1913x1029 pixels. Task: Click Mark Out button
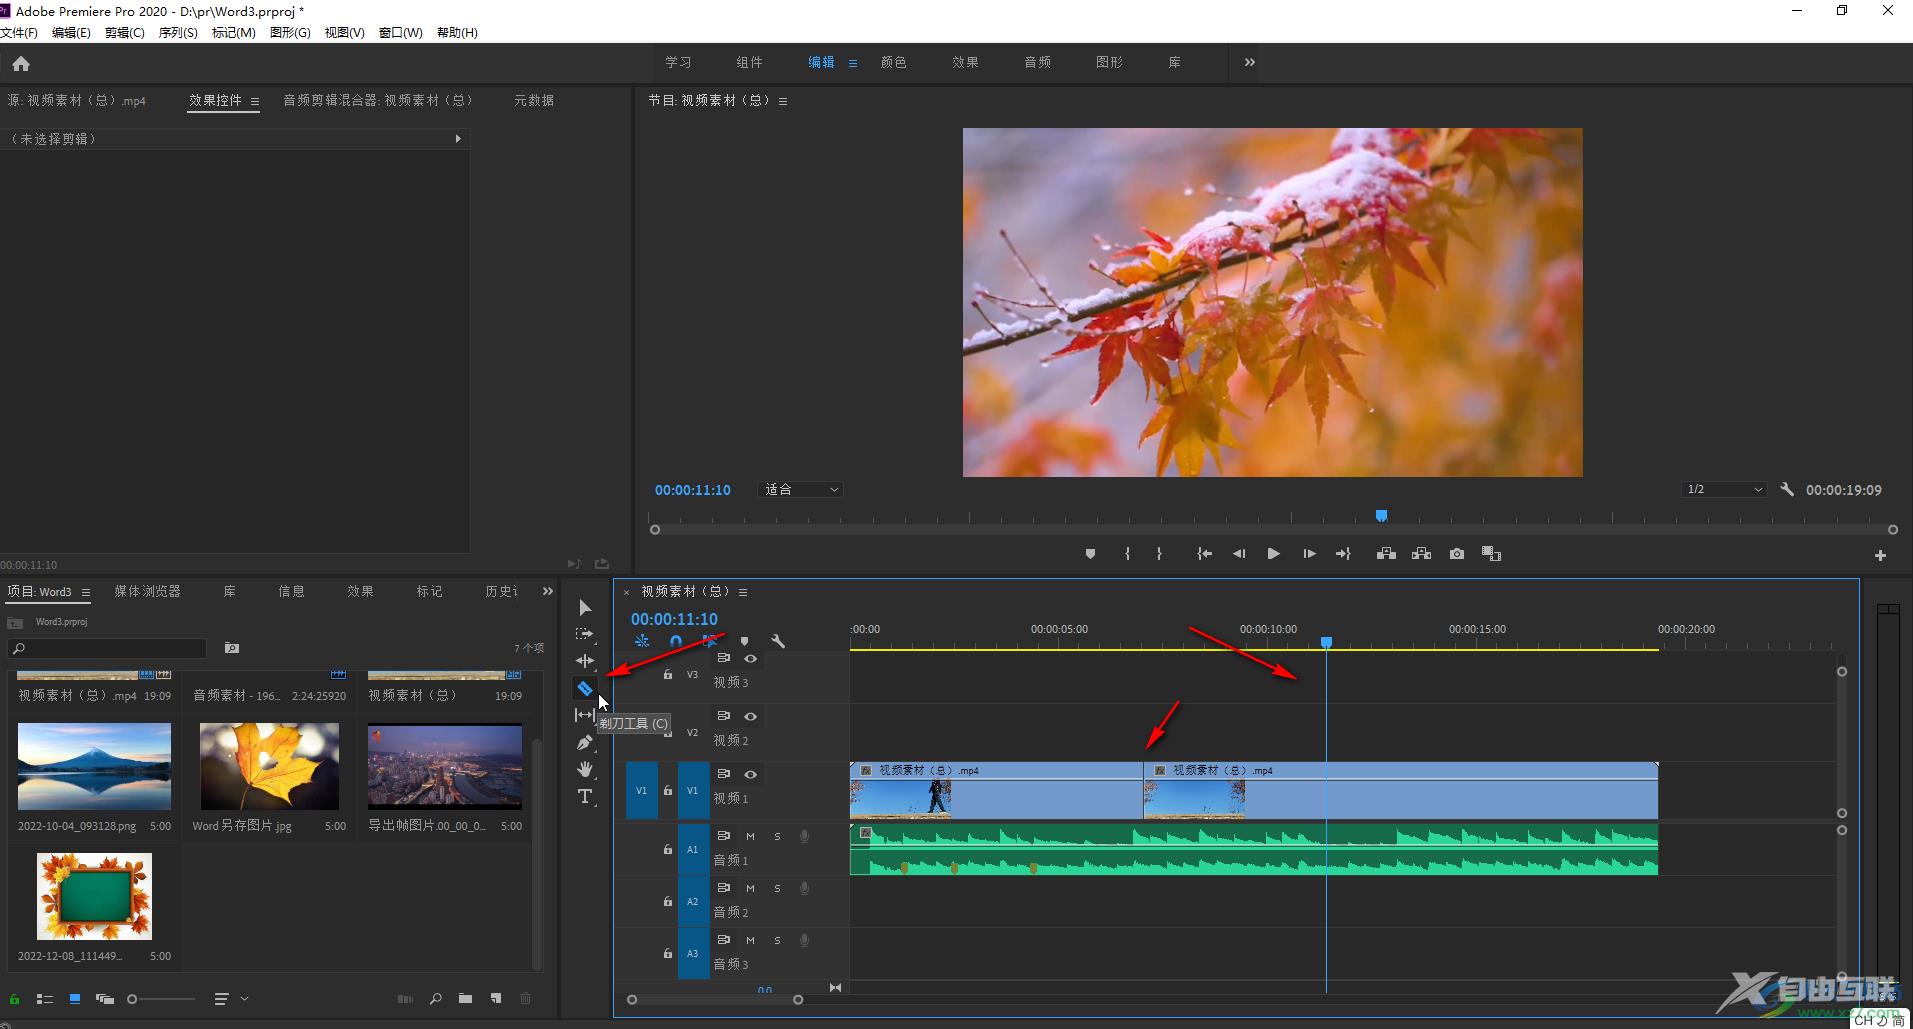coord(1159,554)
